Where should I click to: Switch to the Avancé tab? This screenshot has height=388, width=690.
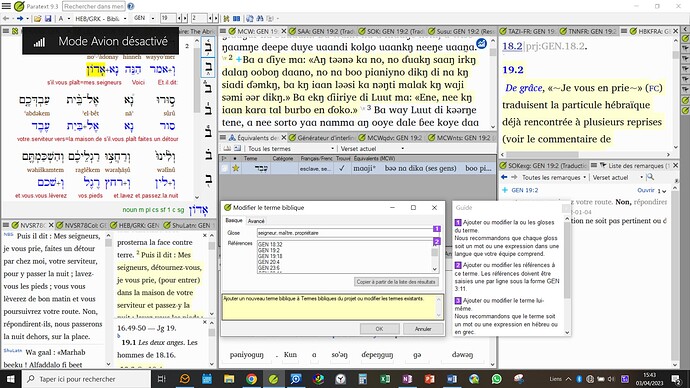tap(256, 221)
